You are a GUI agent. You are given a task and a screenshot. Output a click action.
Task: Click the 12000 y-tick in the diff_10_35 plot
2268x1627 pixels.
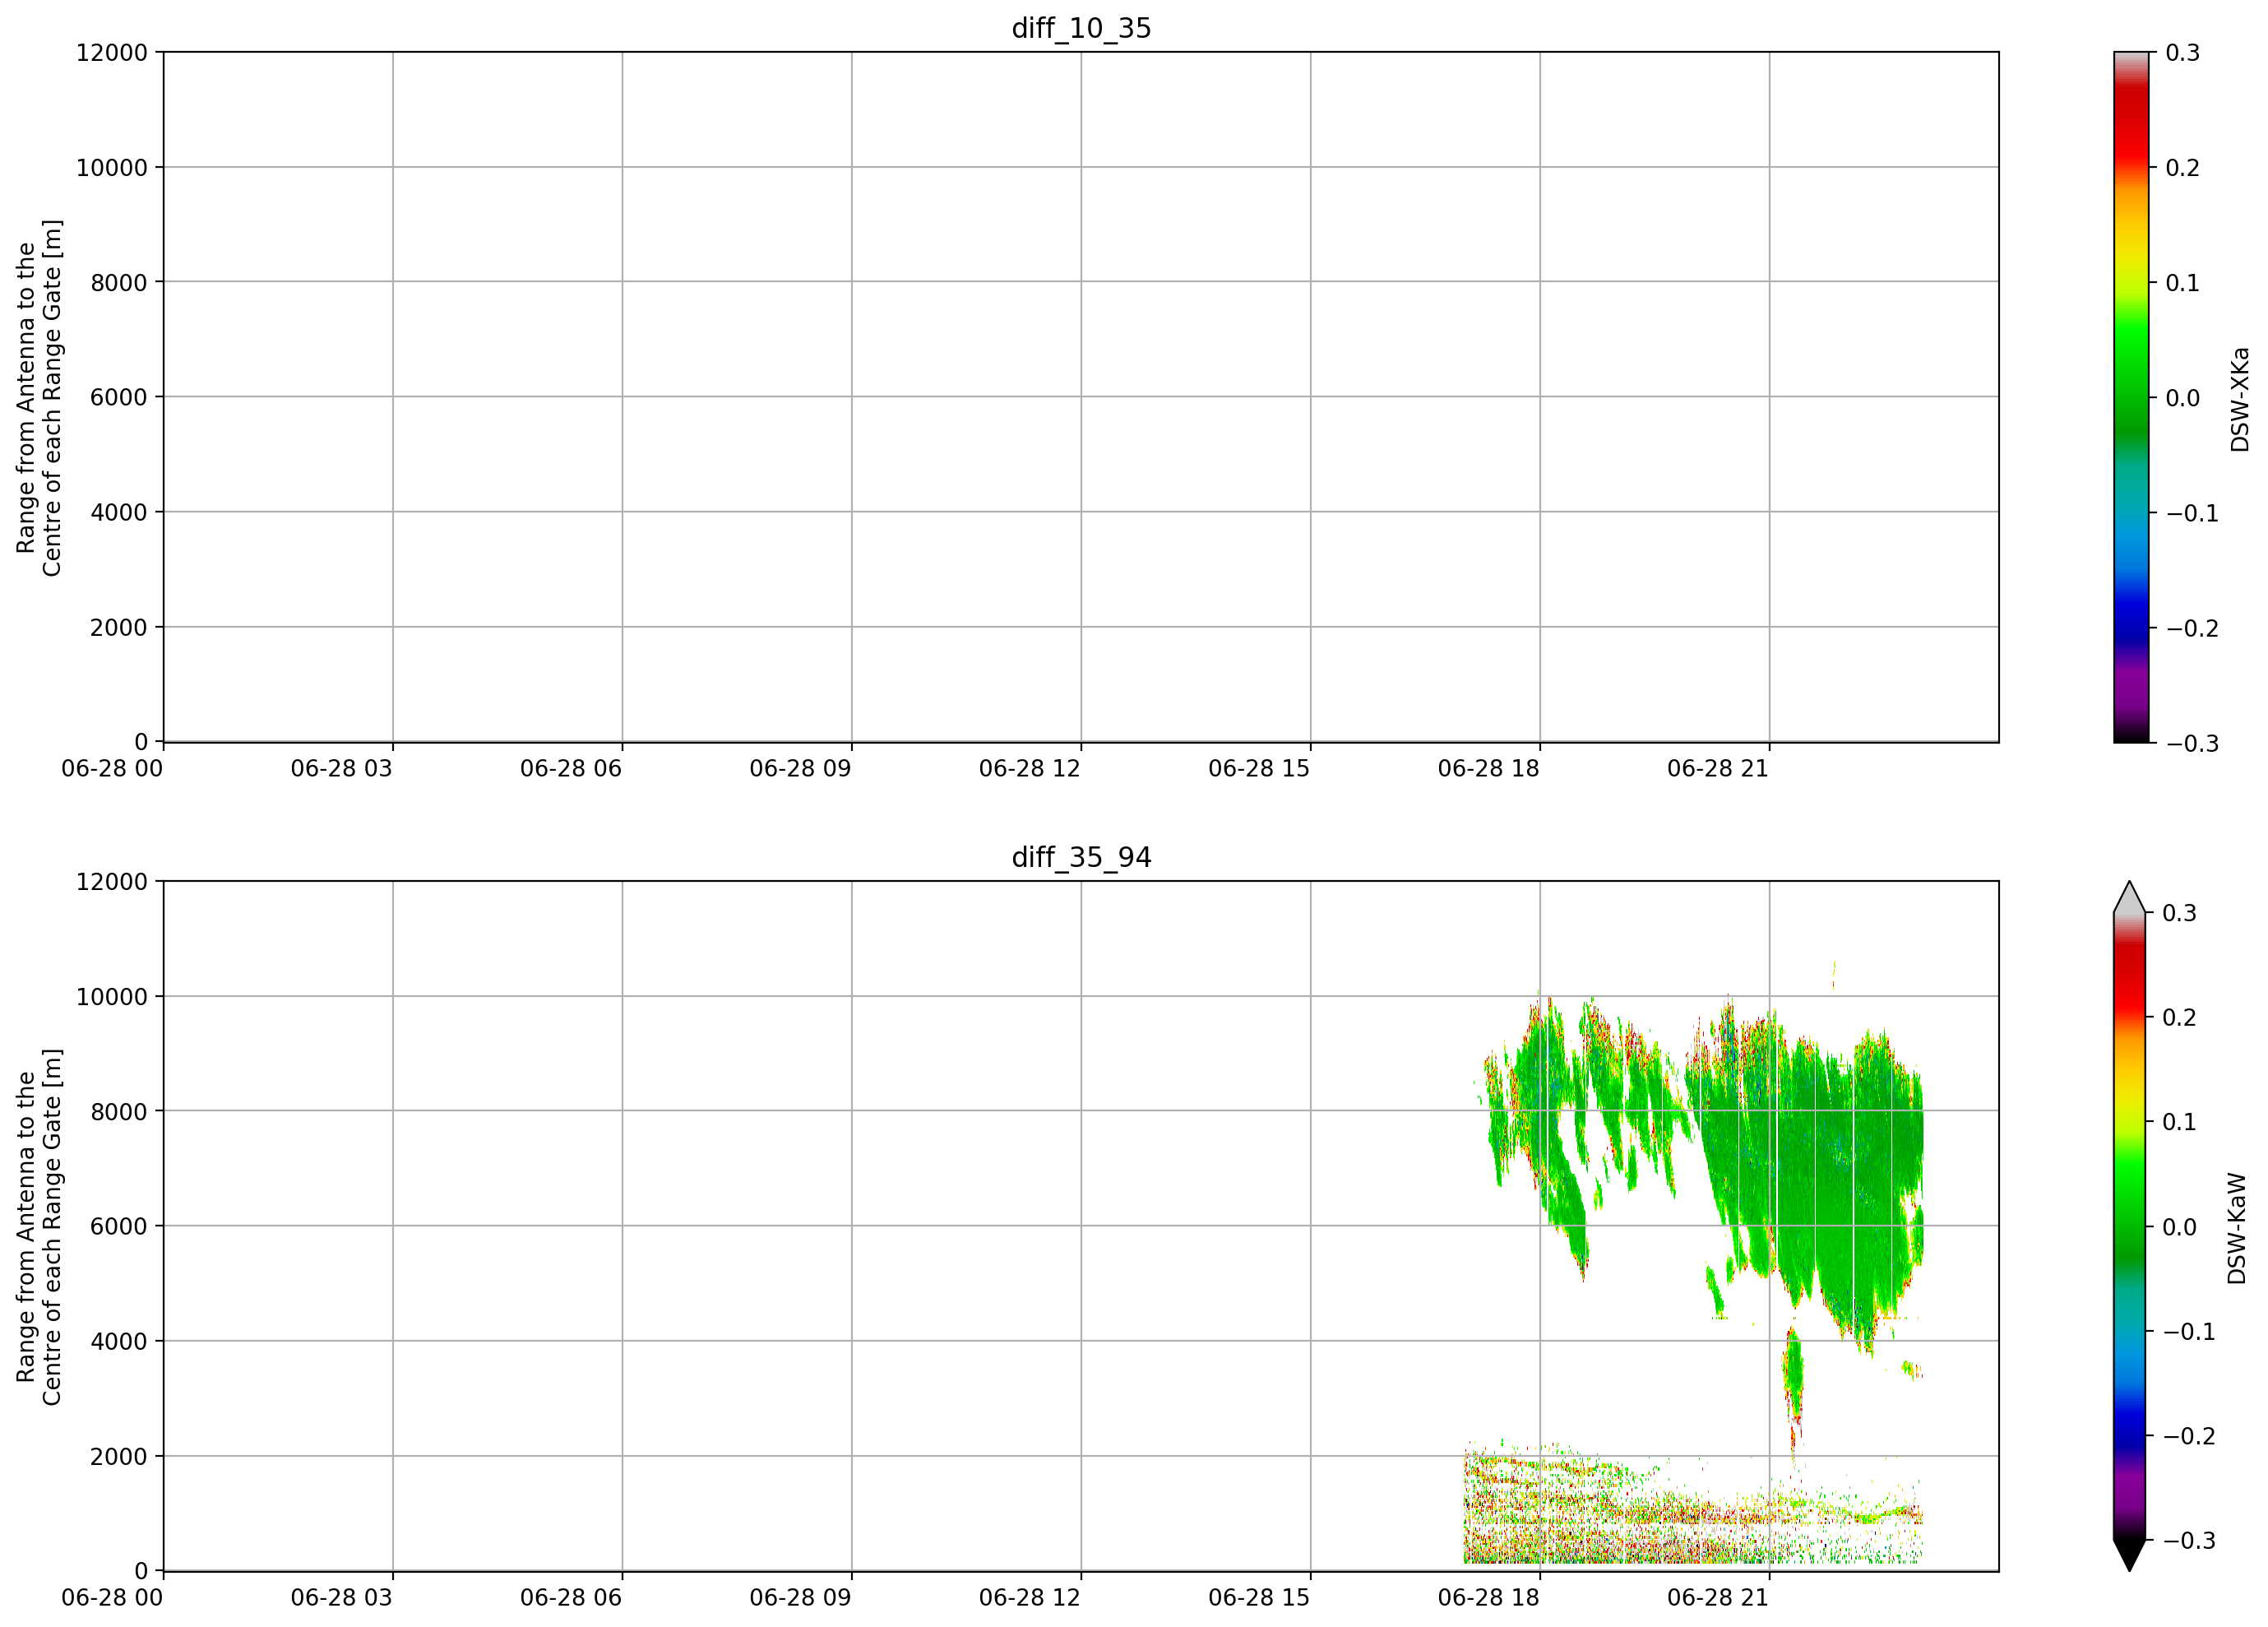pos(112,53)
